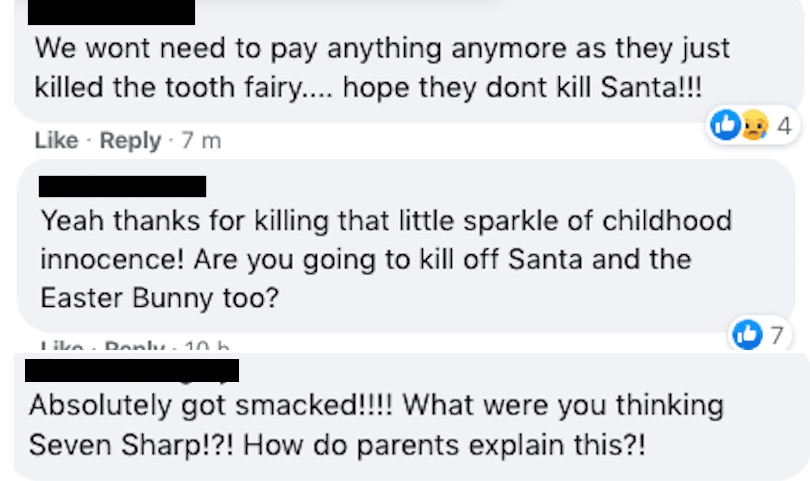The image size is (810, 481).
Task: Open the redacted author name above 'Yeah thanks'
Action: tap(122, 186)
